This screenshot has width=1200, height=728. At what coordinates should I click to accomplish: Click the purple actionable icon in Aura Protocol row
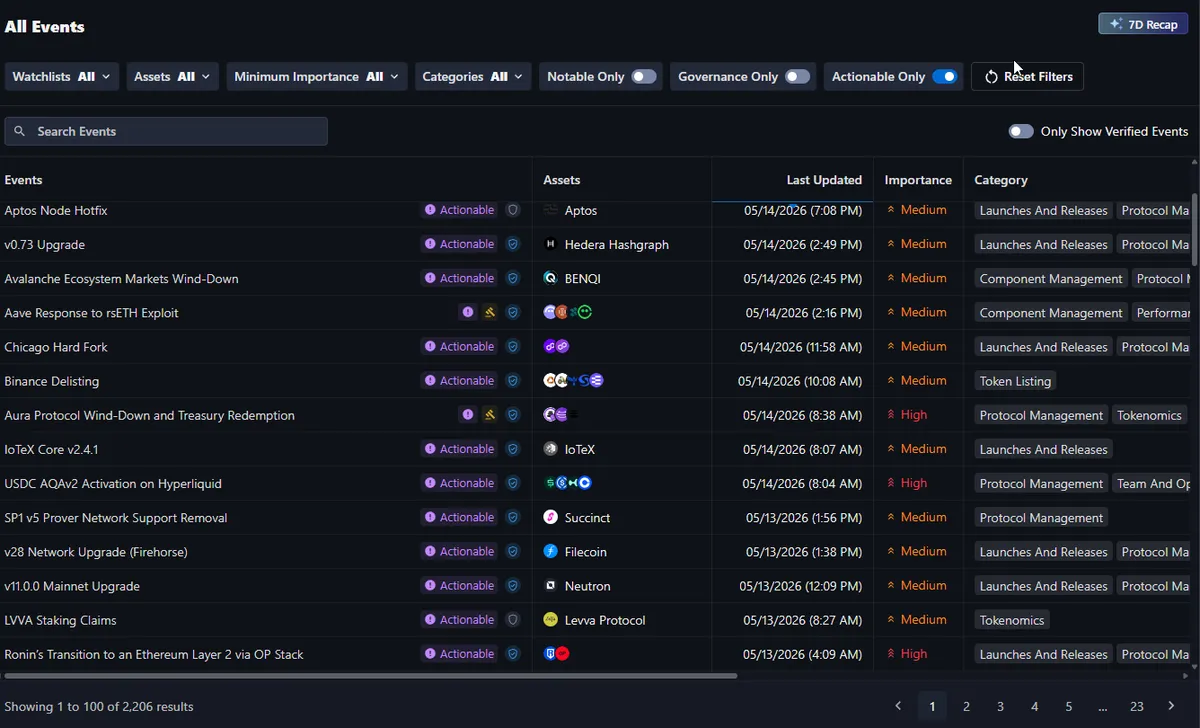pos(467,415)
